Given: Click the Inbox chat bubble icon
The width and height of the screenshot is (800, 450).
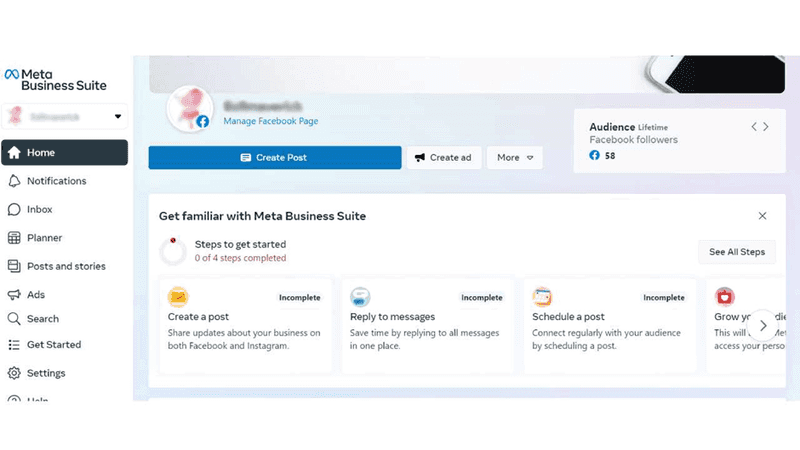Looking at the screenshot, I should click(14, 209).
